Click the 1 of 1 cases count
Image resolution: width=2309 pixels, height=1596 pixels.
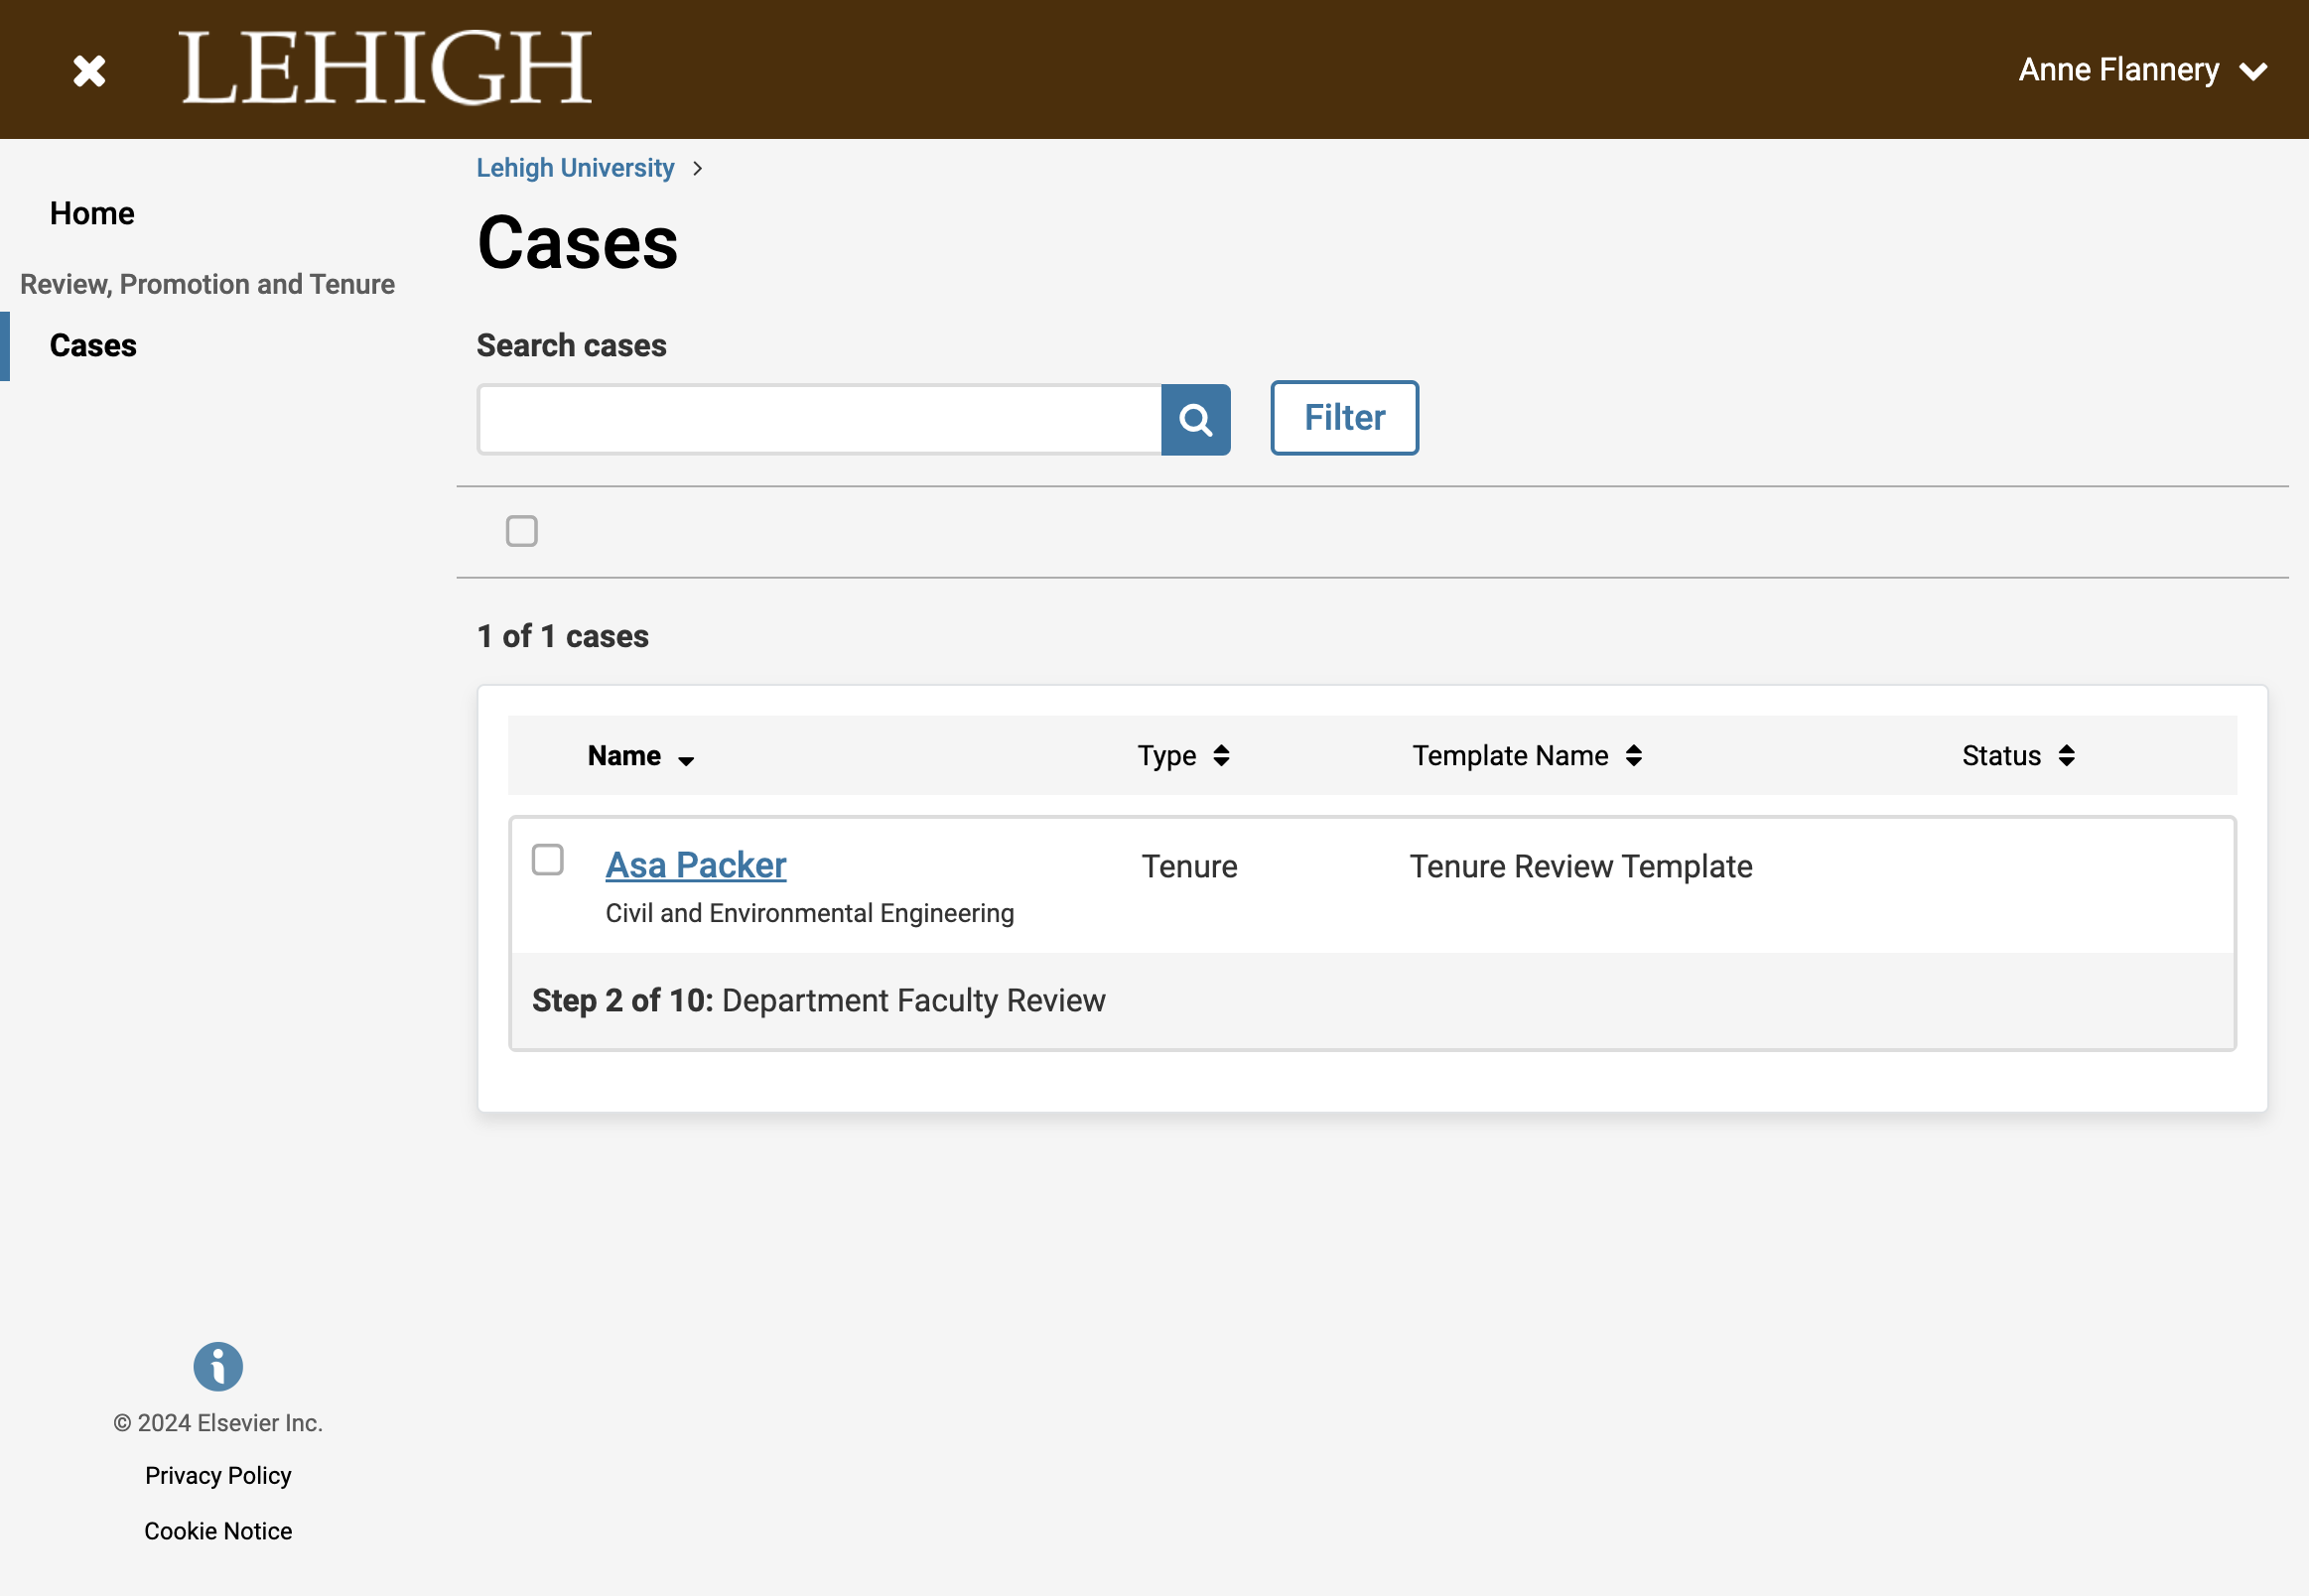pos(563,636)
